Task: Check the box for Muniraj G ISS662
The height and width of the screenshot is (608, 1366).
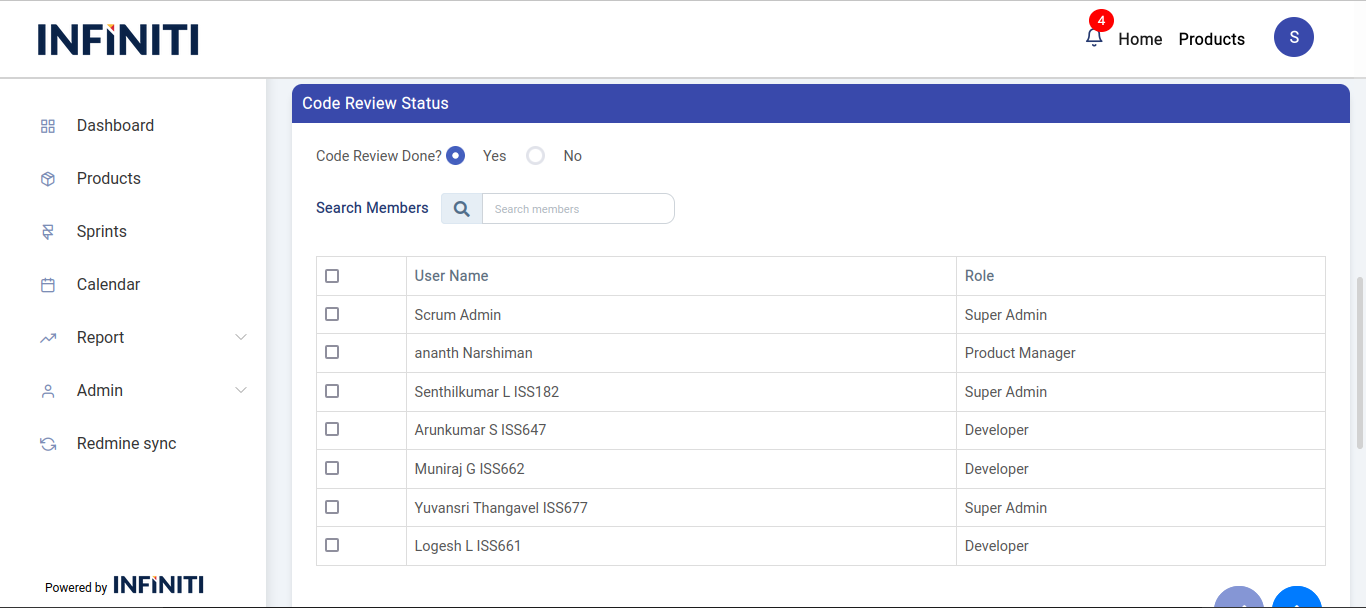Action: coord(332,468)
